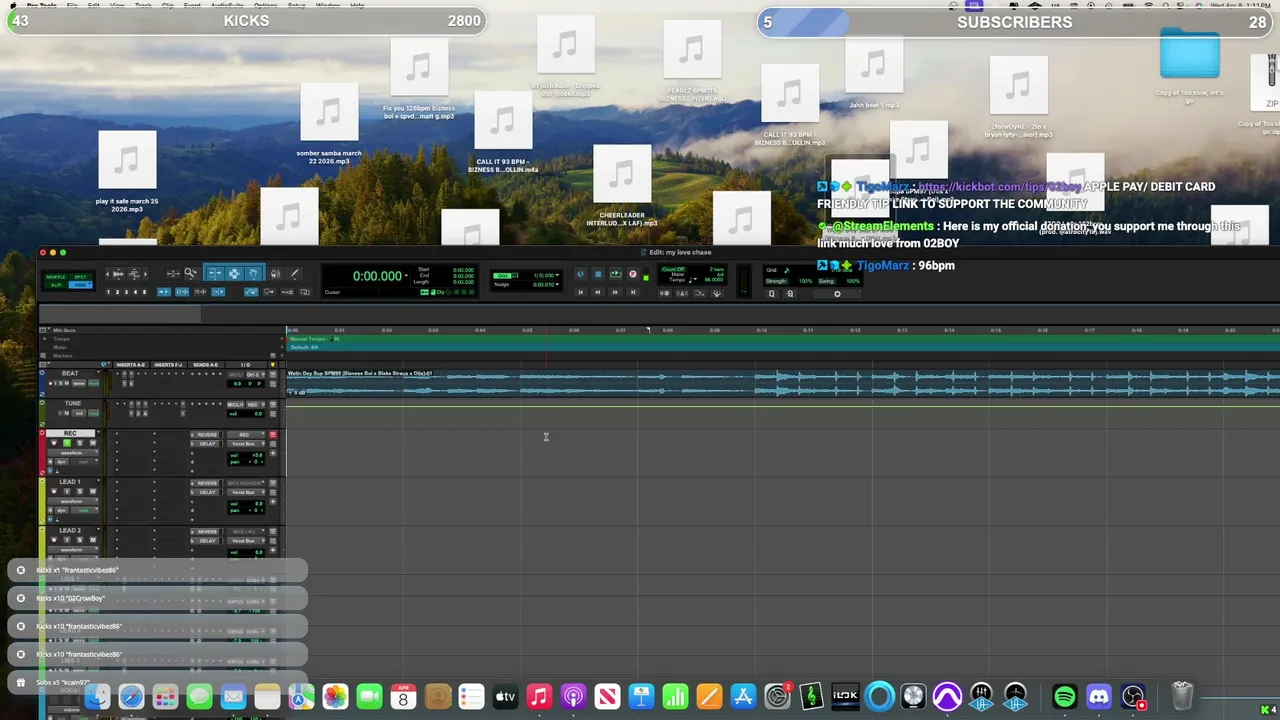Screen dimensions: 1280x720
Task: Click the Go to End transport button
Action: (x=633, y=292)
